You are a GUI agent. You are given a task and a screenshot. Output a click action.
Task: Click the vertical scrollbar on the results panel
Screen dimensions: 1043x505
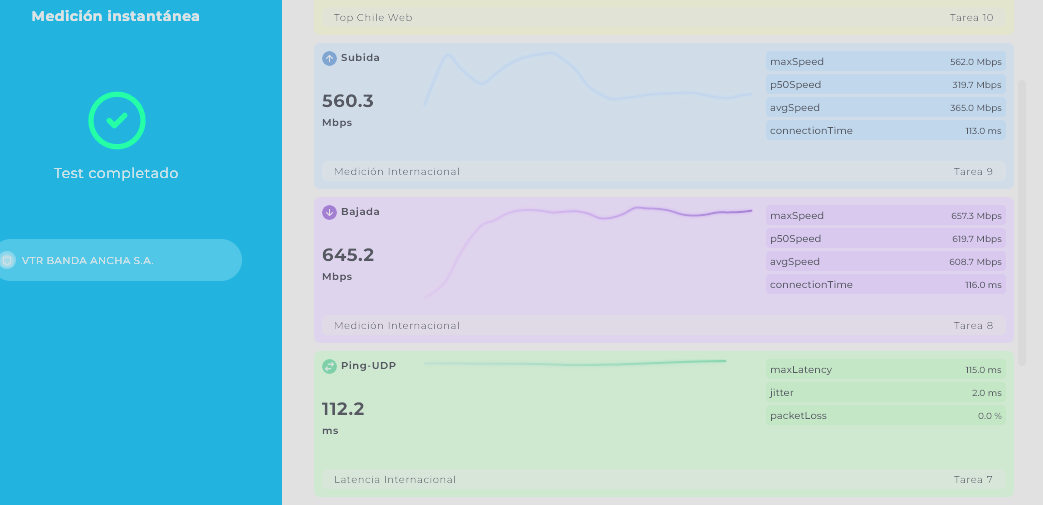pyautogui.click(x=1022, y=220)
